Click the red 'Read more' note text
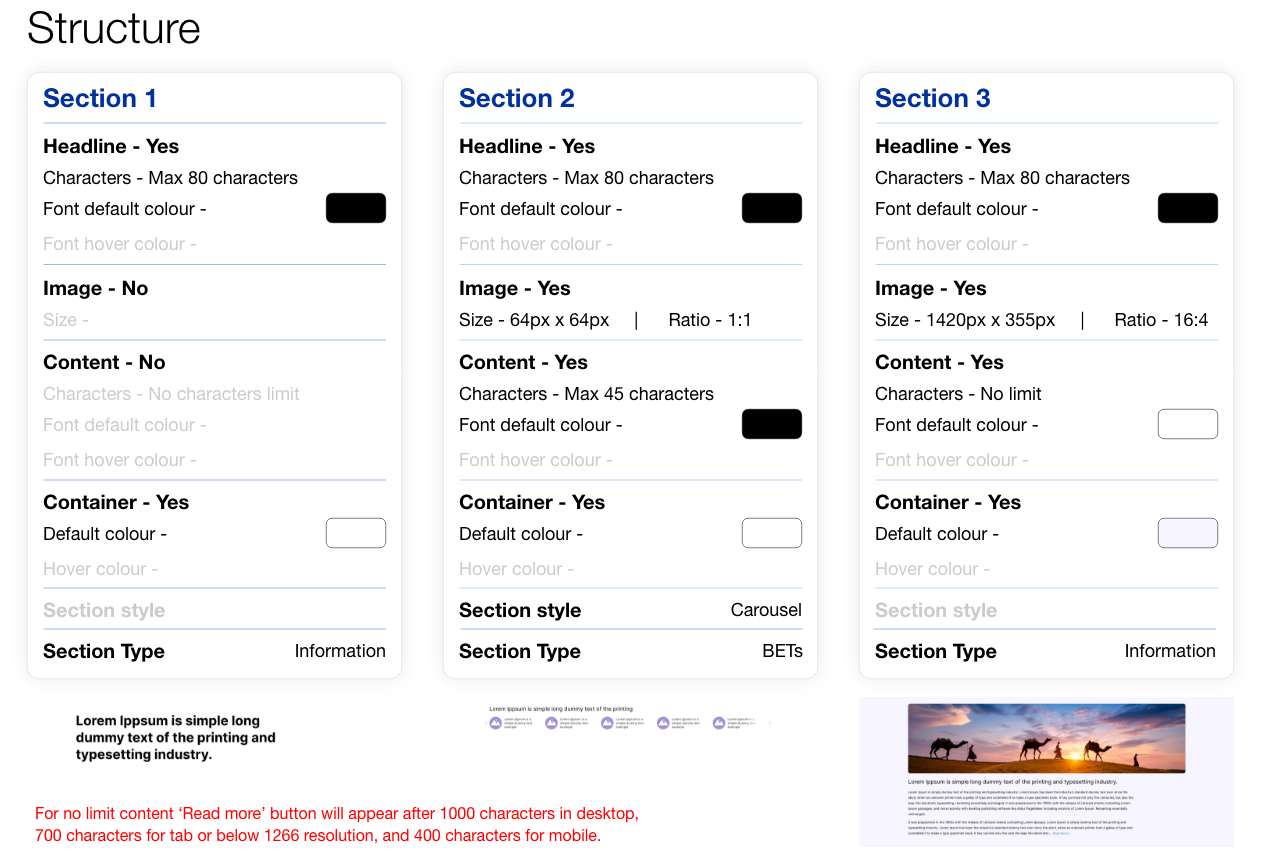Image resolution: width=1261 pixels, height=852 pixels. (x=336, y=824)
